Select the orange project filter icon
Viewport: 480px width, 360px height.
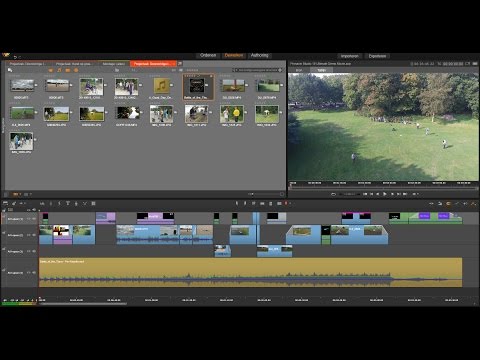(x=76, y=70)
